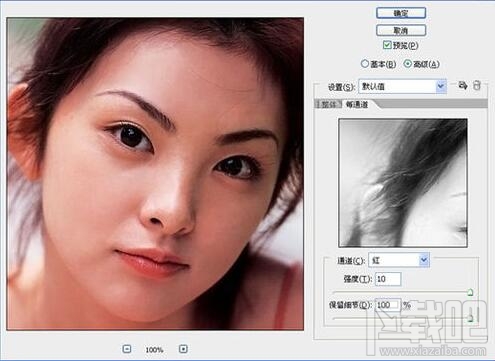Select the 高级(A) advanced radio button
The width and height of the screenshot is (495, 361).
407,64
